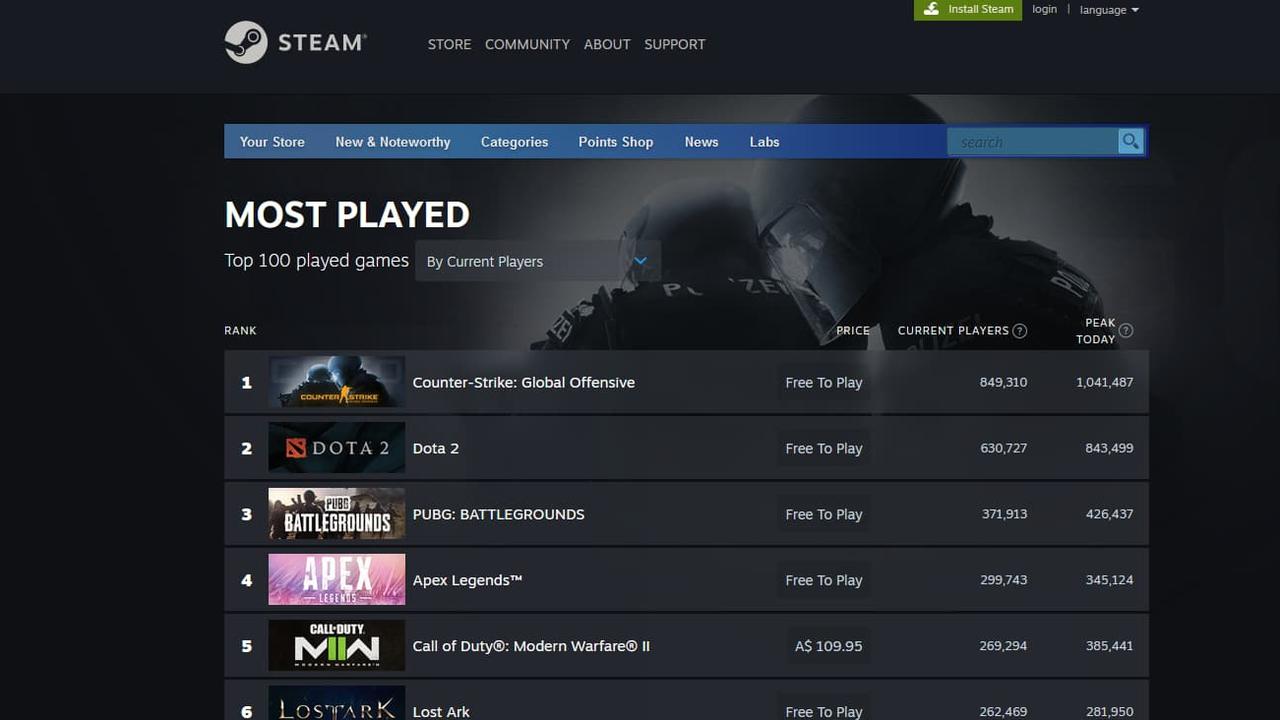The image size is (1280, 720).
Task: Open the Lost Ark thumbnail
Action: (x=337, y=703)
